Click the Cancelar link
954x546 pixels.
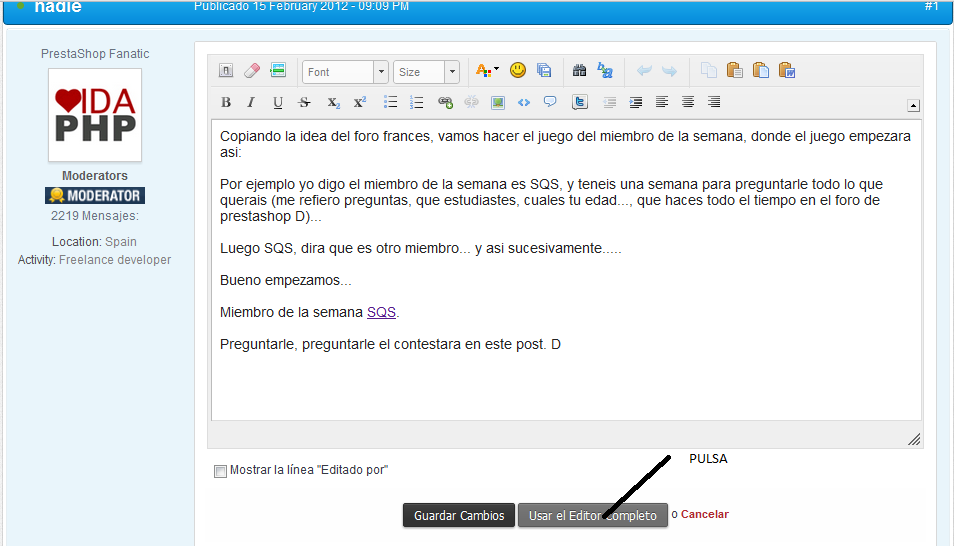tap(704, 514)
